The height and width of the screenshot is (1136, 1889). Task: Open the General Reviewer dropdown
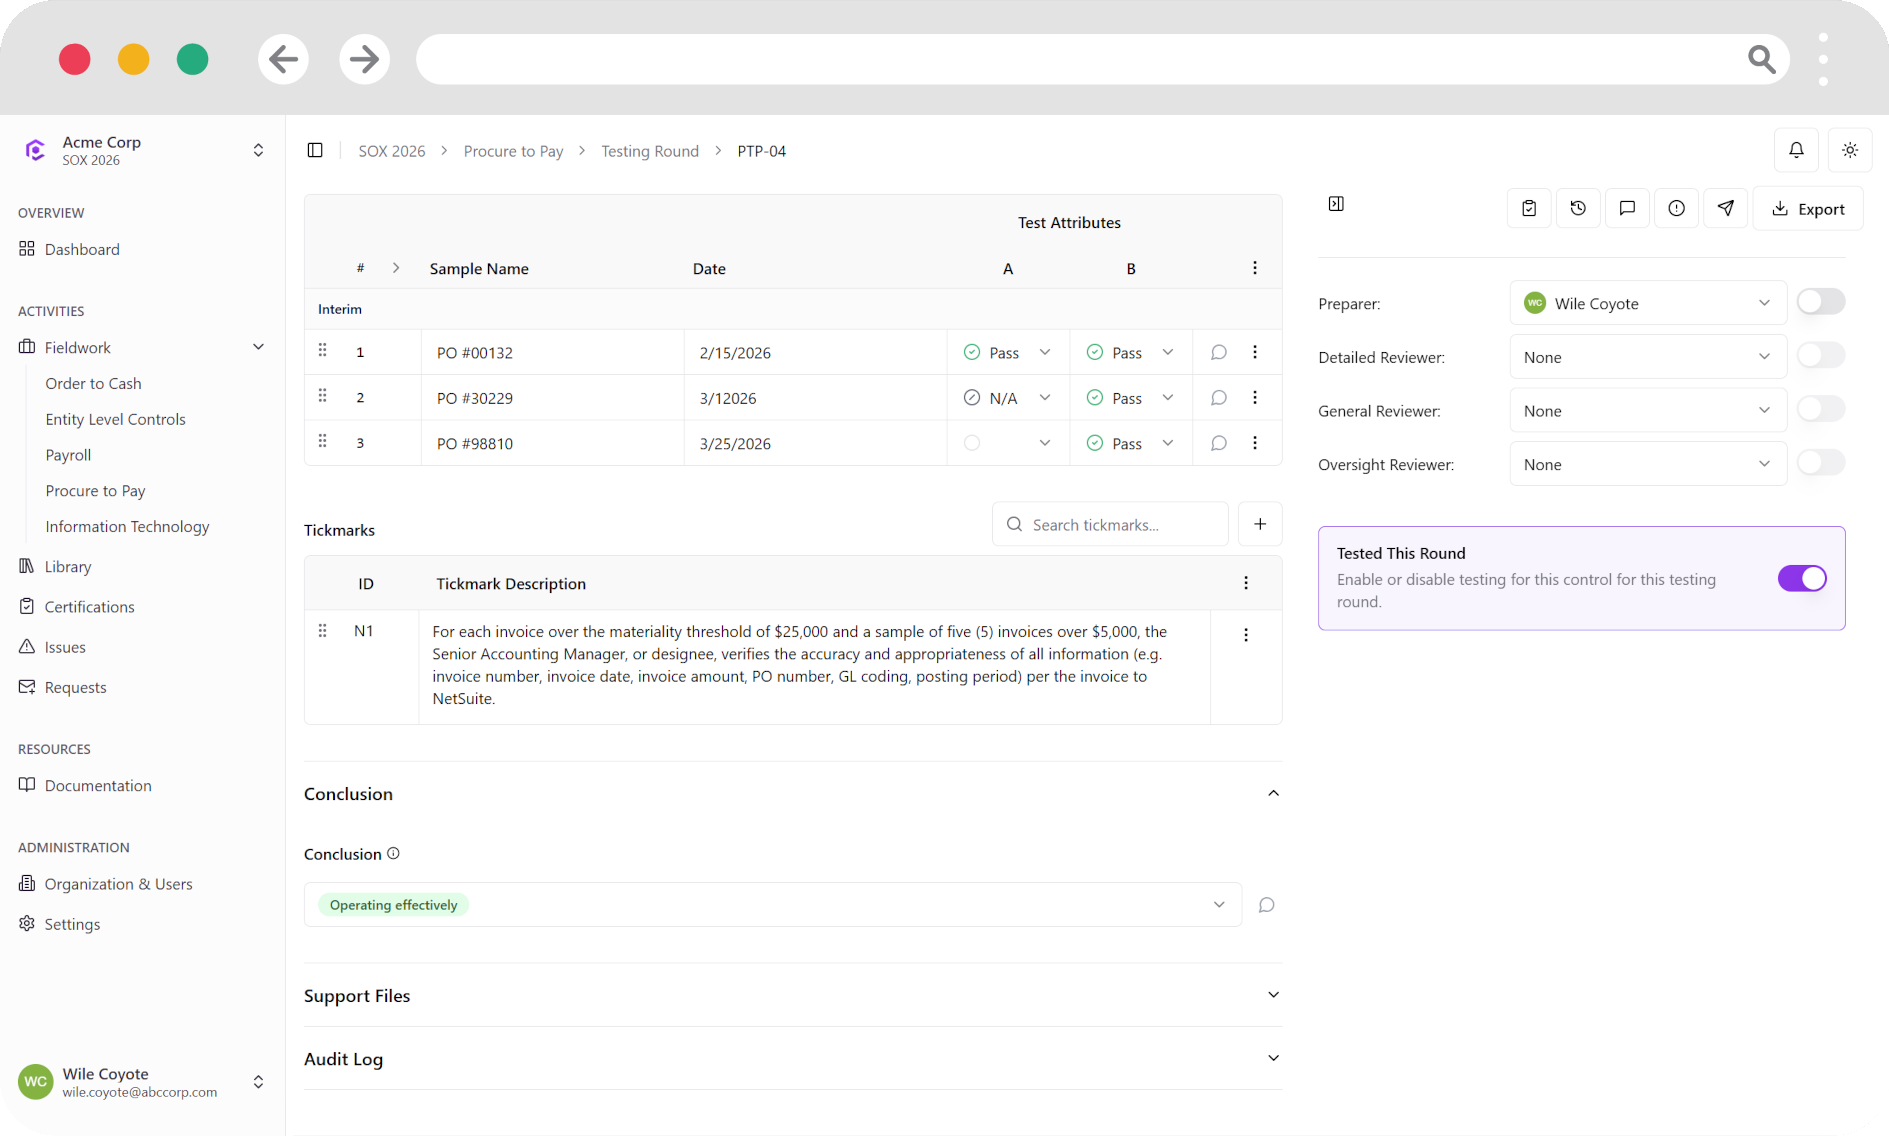1647,411
